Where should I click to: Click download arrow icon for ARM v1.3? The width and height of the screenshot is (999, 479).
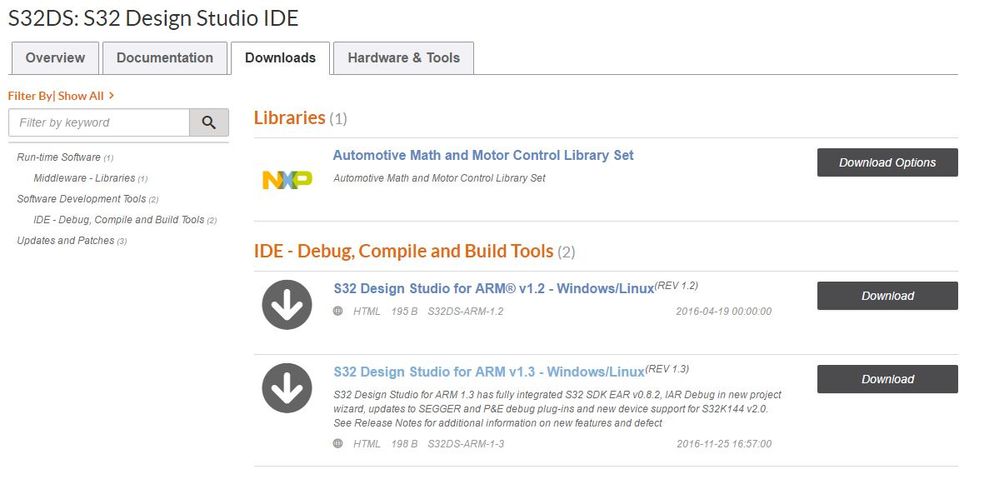tap(287, 388)
